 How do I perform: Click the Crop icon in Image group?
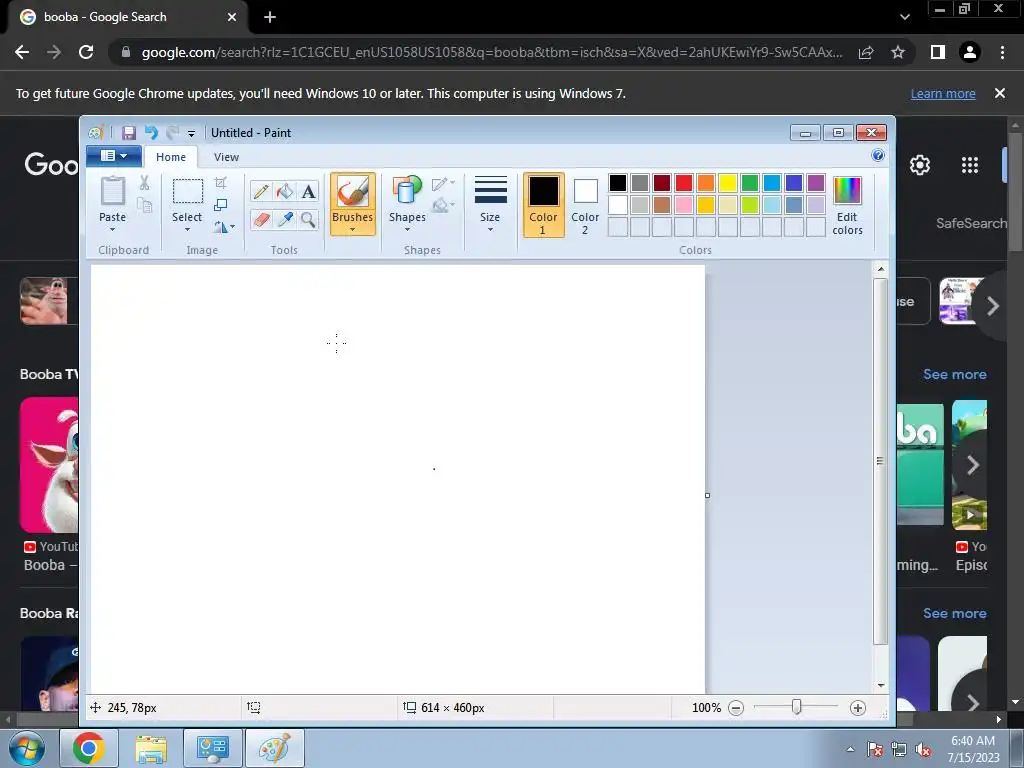[221, 184]
